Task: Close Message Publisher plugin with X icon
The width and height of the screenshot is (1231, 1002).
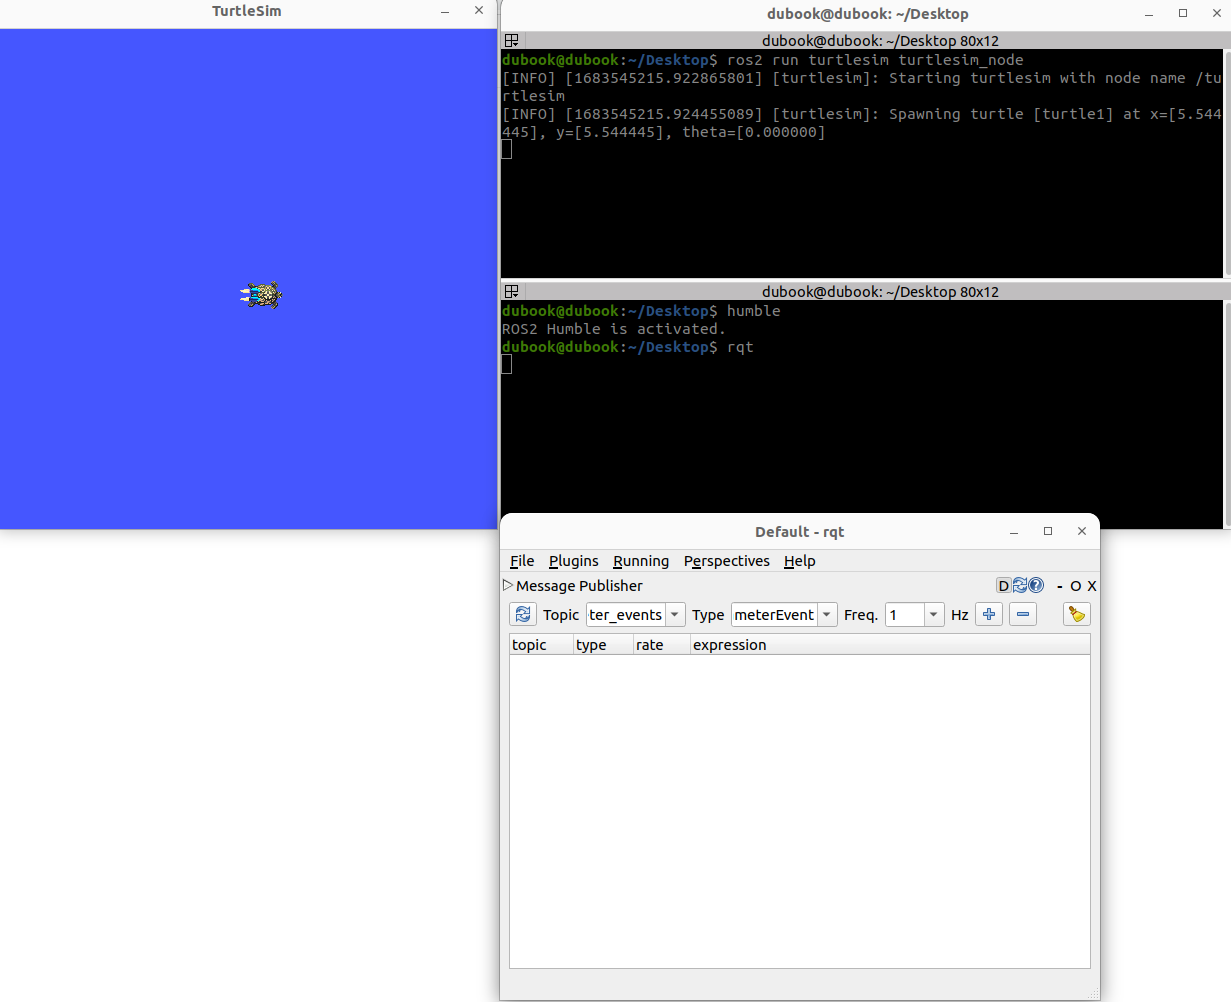Action: pyautogui.click(x=1092, y=586)
